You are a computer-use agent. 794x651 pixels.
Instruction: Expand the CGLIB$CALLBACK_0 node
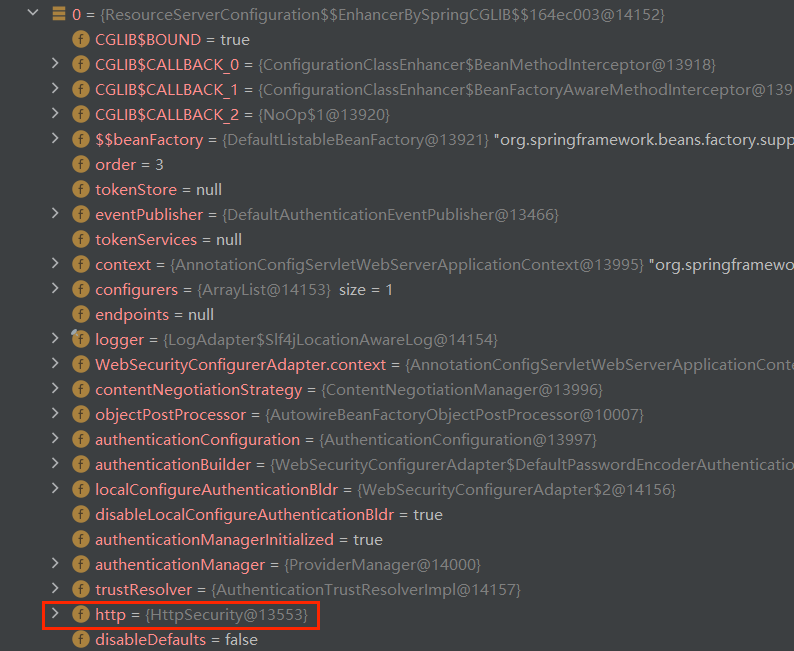pyautogui.click(x=56, y=65)
